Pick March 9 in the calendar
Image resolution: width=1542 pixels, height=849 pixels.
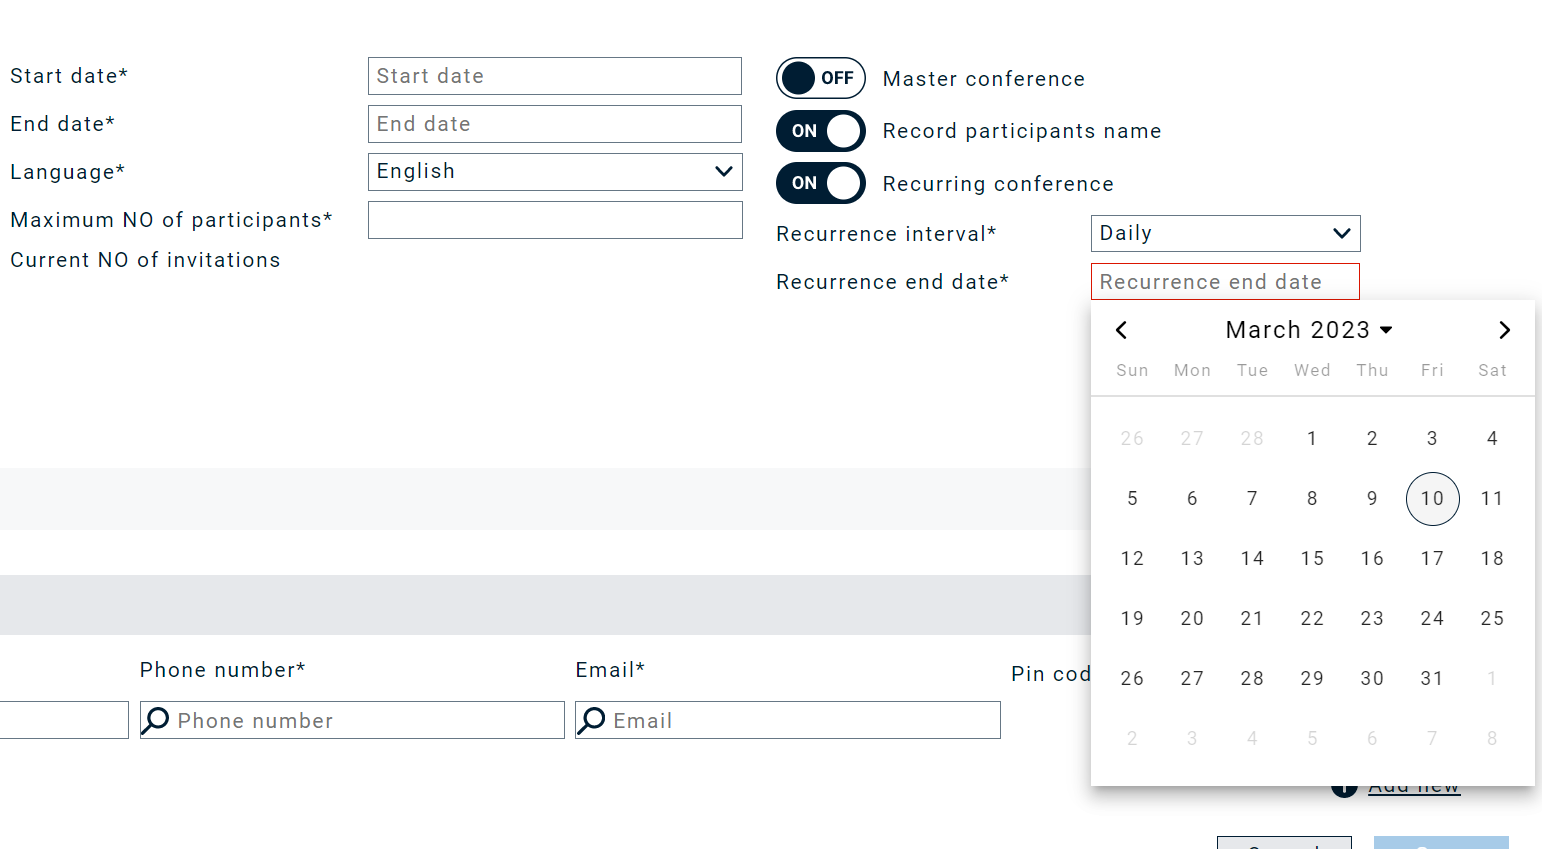click(1372, 499)
